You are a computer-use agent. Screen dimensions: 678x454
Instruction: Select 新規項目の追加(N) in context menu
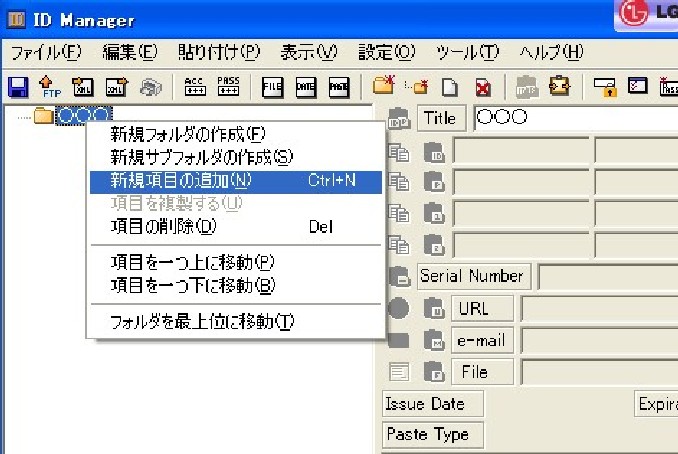click(x=236, y=182)
